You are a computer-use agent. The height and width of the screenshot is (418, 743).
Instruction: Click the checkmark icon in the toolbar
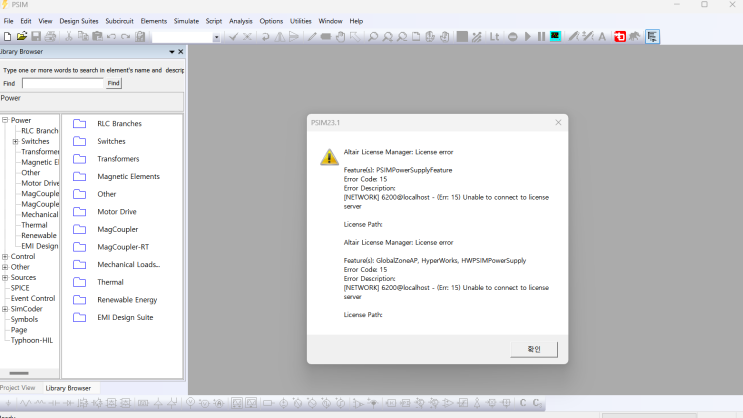pos(233,36)
